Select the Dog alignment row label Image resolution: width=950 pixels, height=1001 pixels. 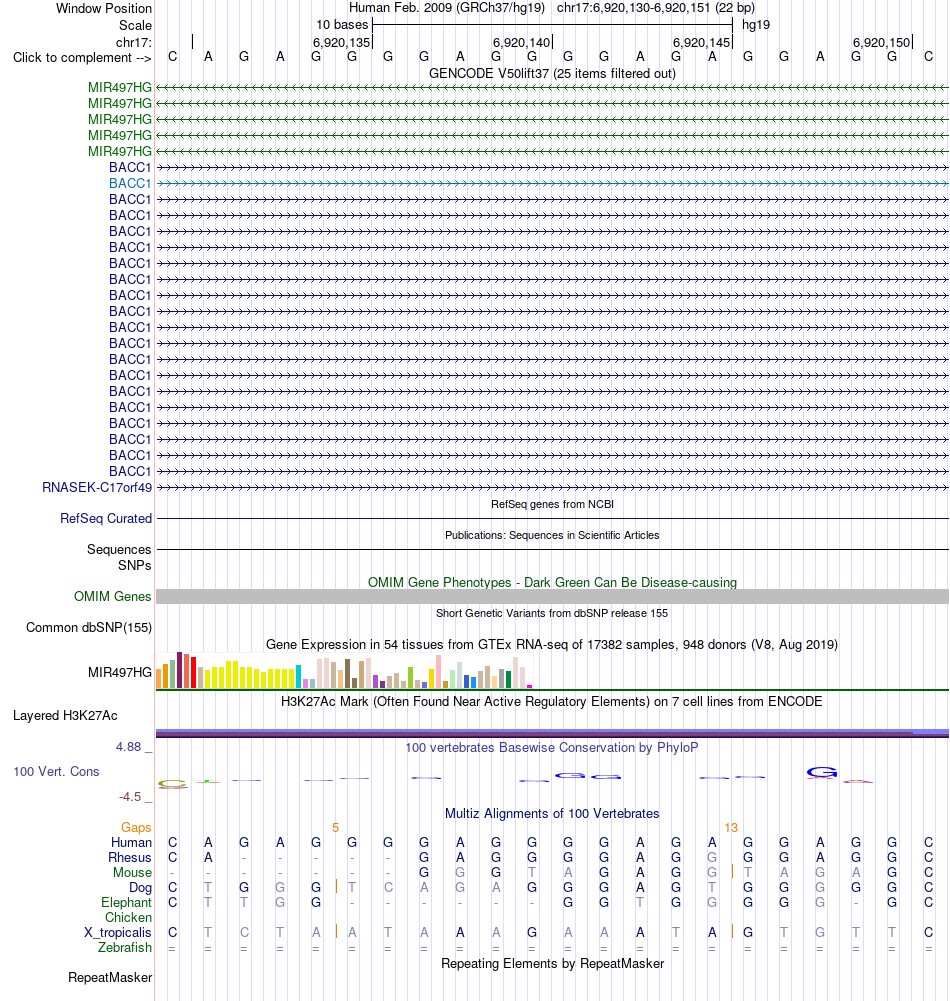[140, 887]
